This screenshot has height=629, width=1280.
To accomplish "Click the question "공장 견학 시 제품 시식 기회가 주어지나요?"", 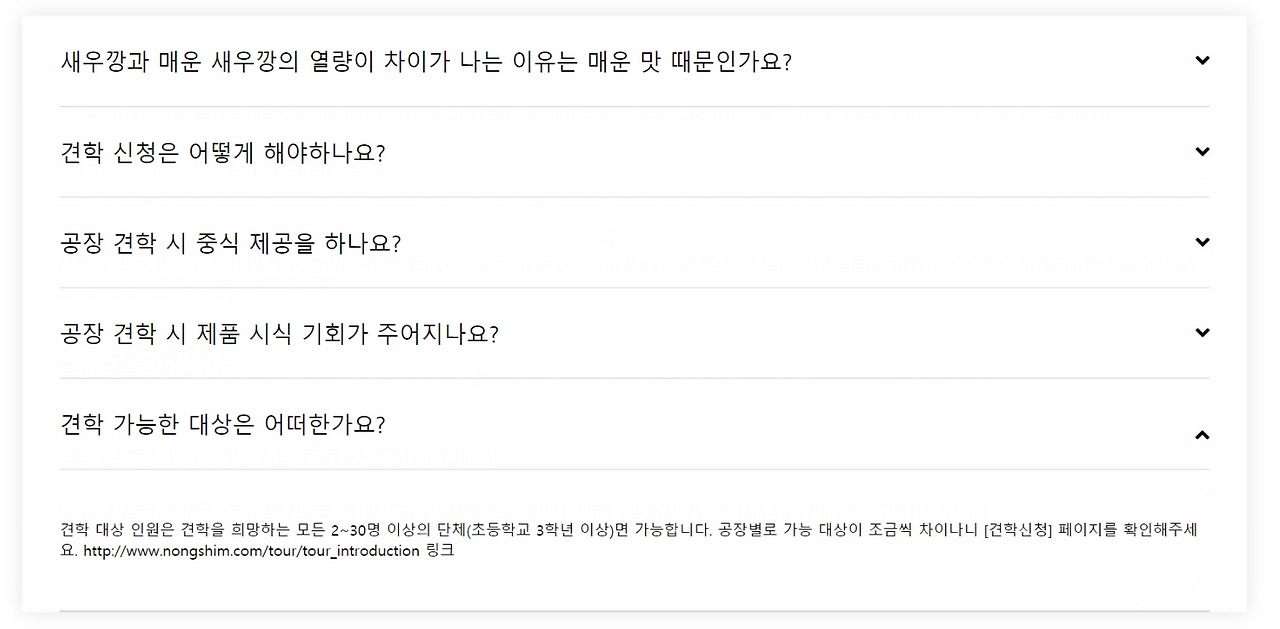I will click(x=278, y=332).
